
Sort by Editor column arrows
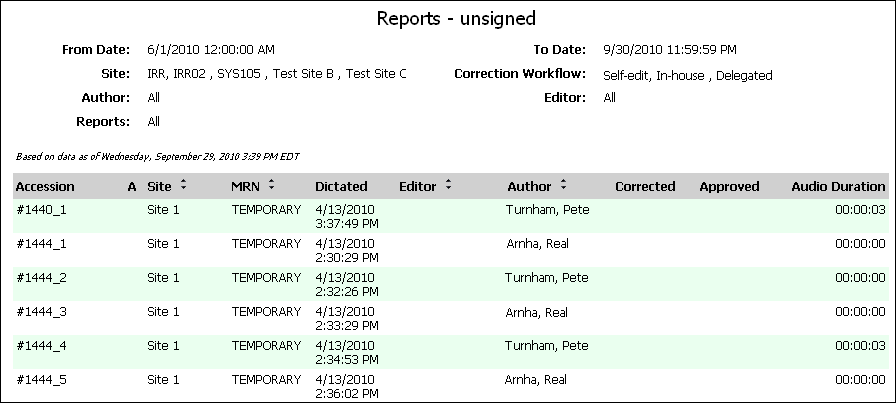pyautogui.click(x=449, y=185)
